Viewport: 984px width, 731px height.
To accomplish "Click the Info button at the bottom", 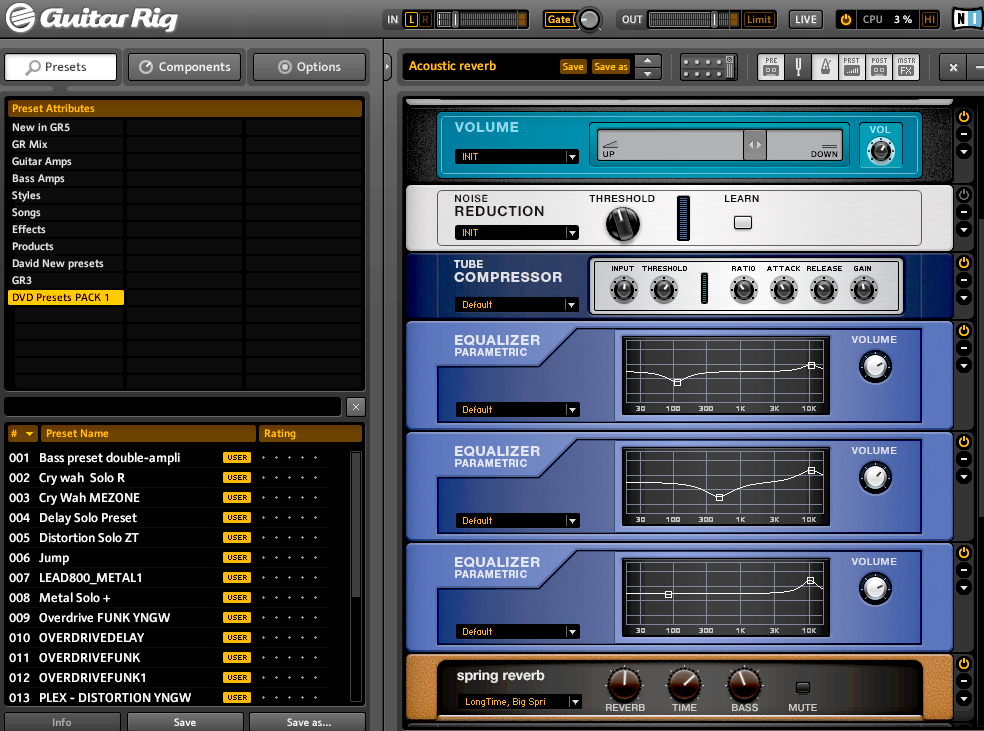I will click(x=62, y=721).
